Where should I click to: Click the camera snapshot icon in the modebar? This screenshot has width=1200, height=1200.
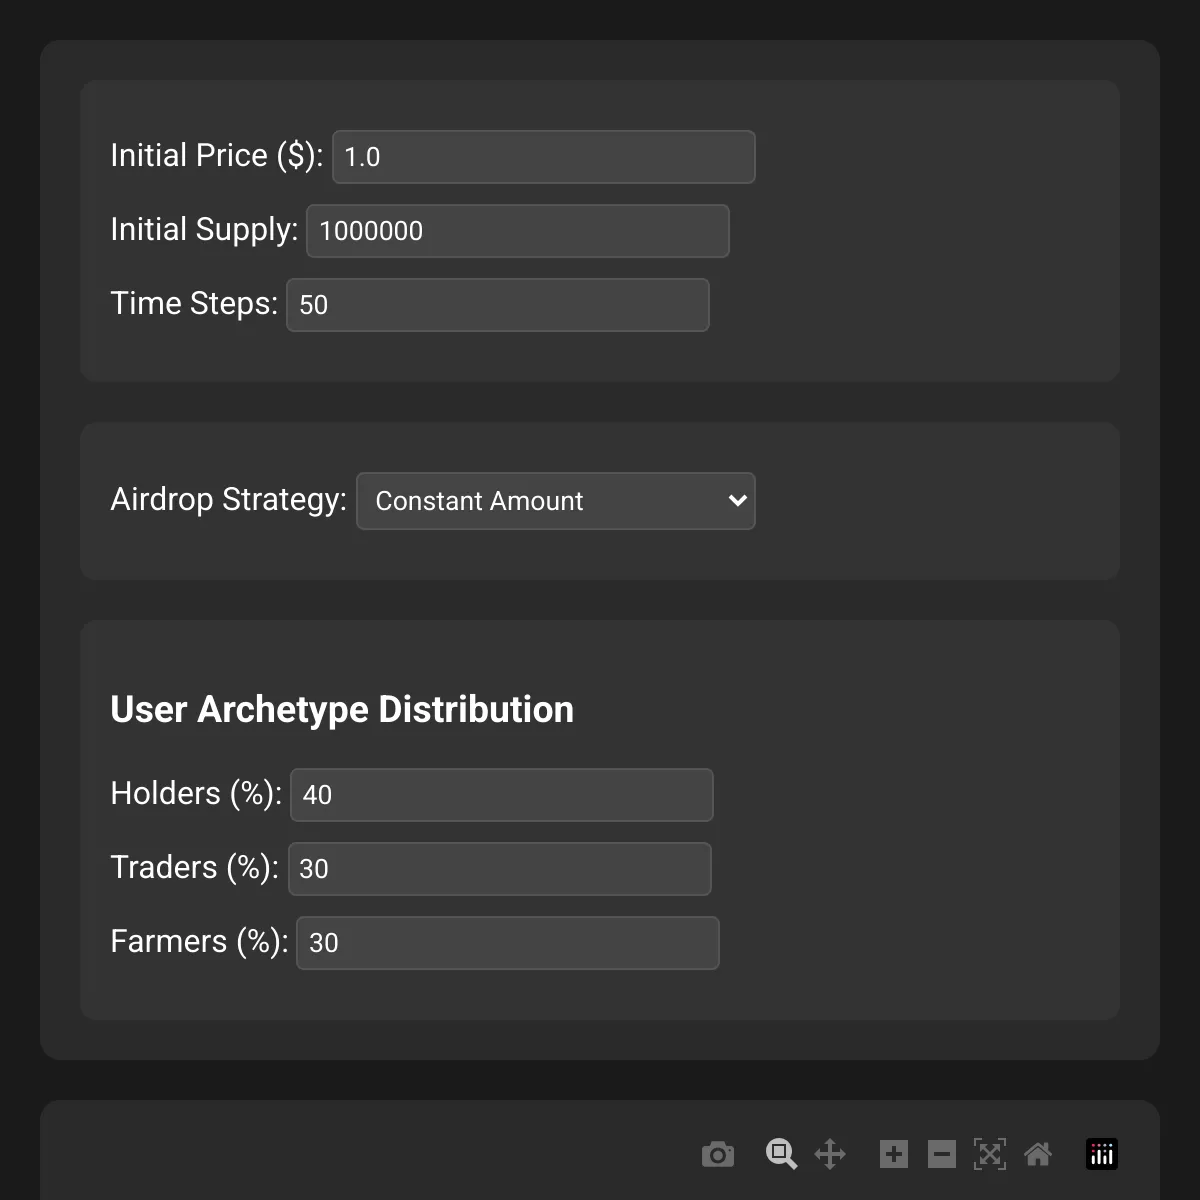(718, 1154)
